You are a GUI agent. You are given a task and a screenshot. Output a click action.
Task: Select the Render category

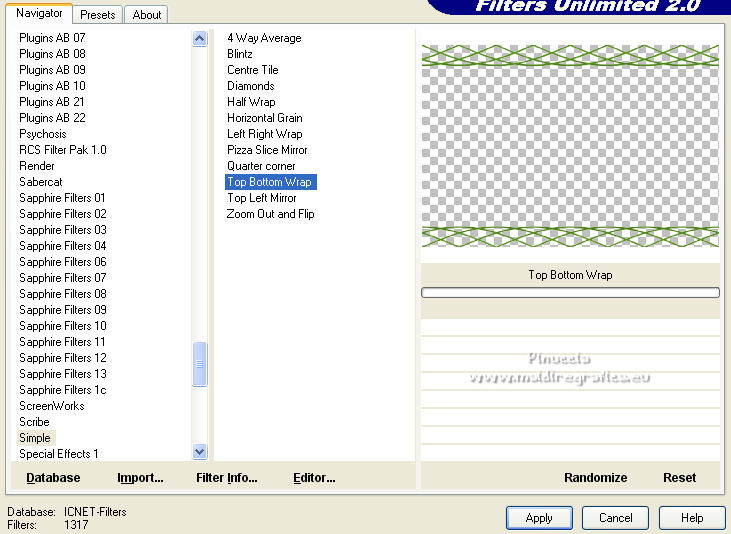pyautogui.click(x=37, y=166)
